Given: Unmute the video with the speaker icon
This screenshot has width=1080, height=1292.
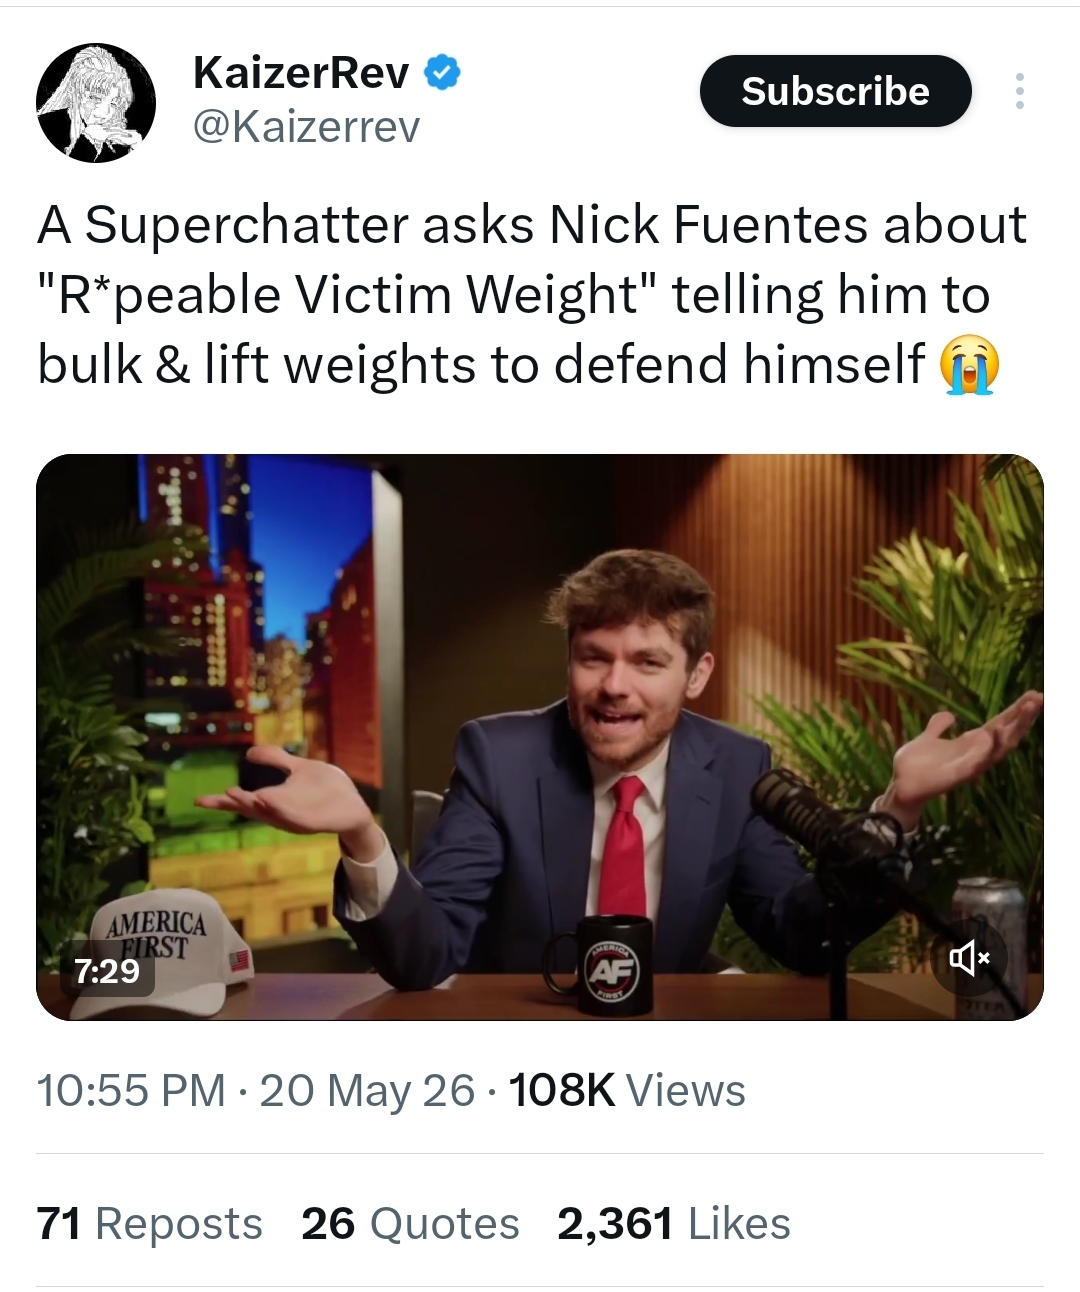Looking at the screenshot, I should 968,960.
